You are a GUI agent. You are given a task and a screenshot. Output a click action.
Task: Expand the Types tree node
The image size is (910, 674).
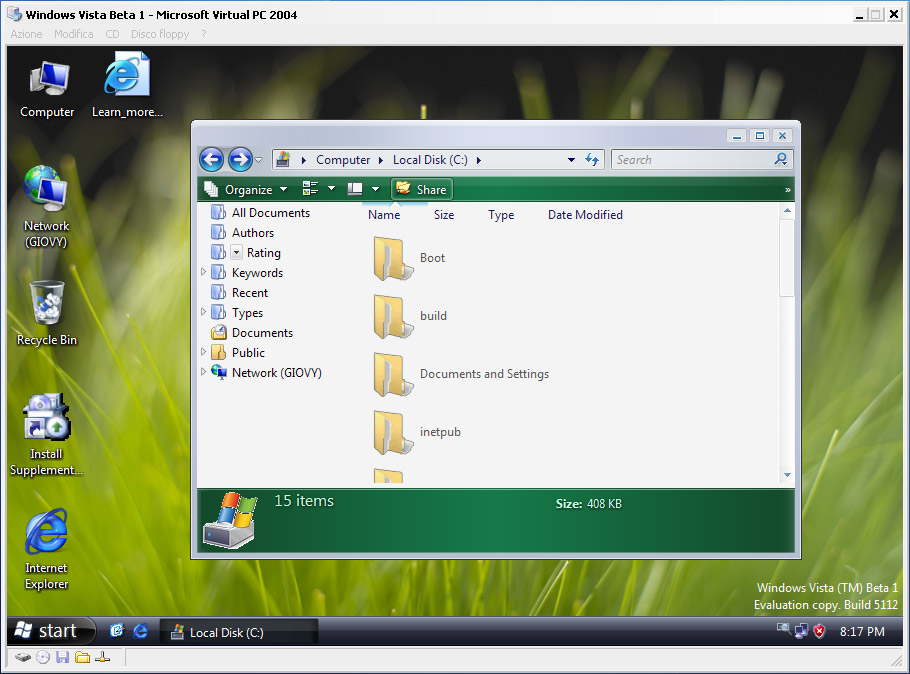(x=203, y=312)
